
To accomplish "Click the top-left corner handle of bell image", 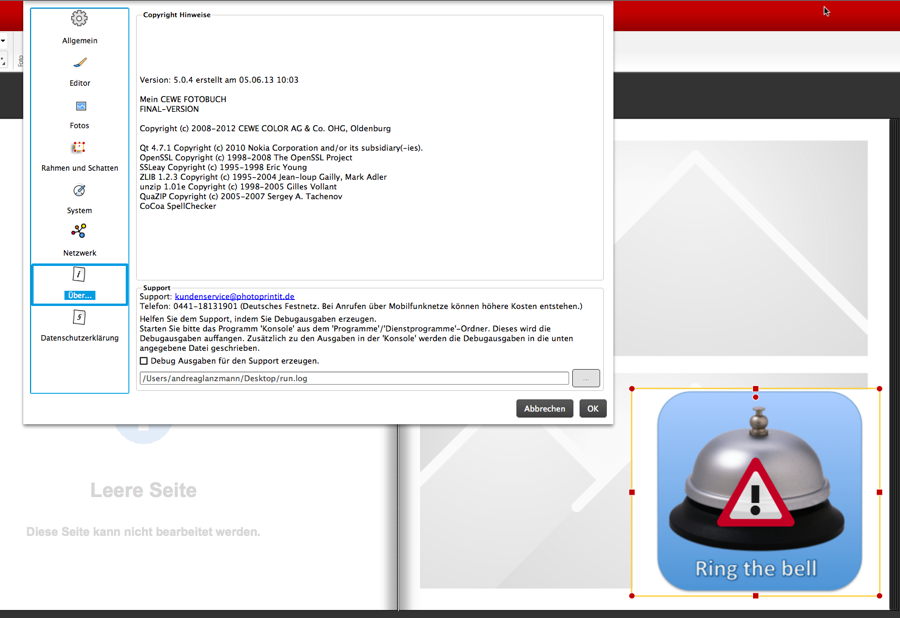I will 632,389.
